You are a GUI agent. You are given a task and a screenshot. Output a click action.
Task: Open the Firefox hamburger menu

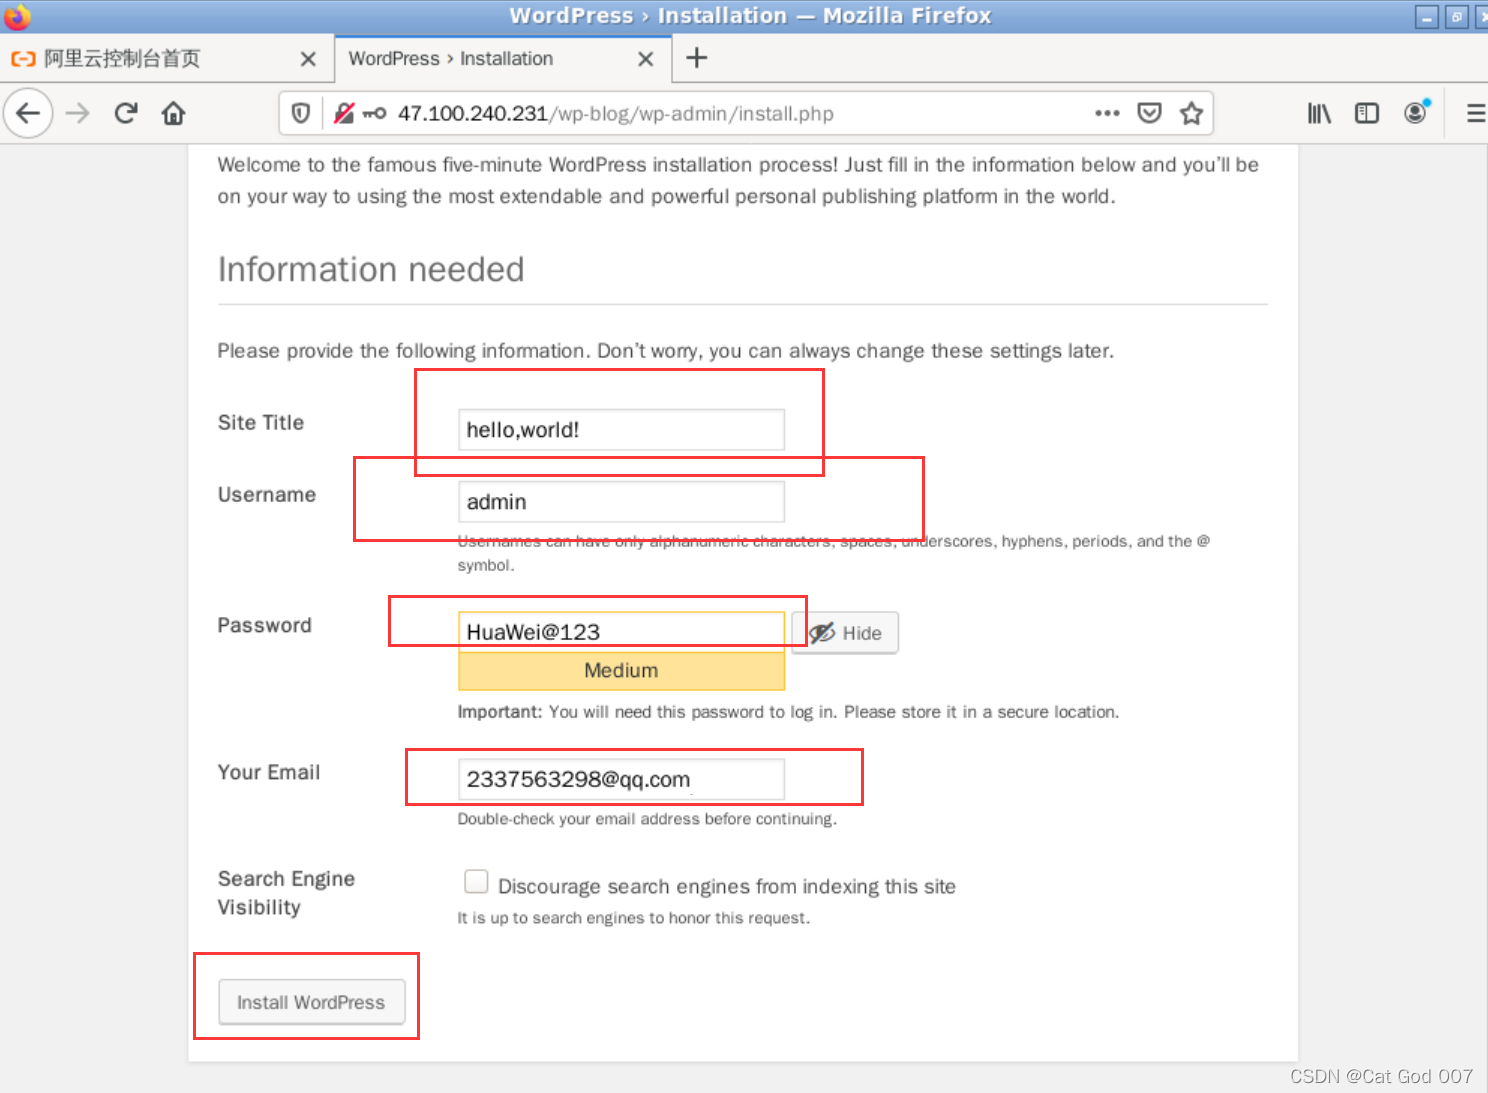click(1475, 113)
